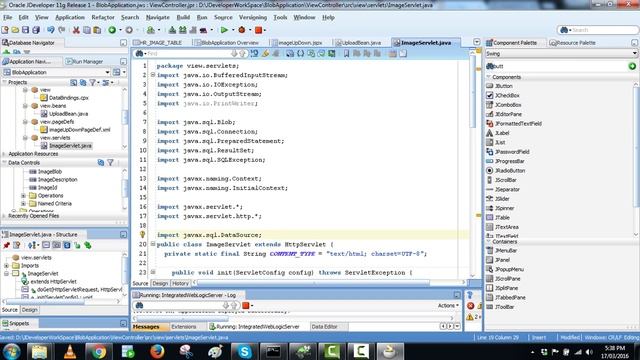This screenshot has width=640, height=360.
Task: Collapse the ImageServlet class fold on line 20
Action: coord(153,244)
